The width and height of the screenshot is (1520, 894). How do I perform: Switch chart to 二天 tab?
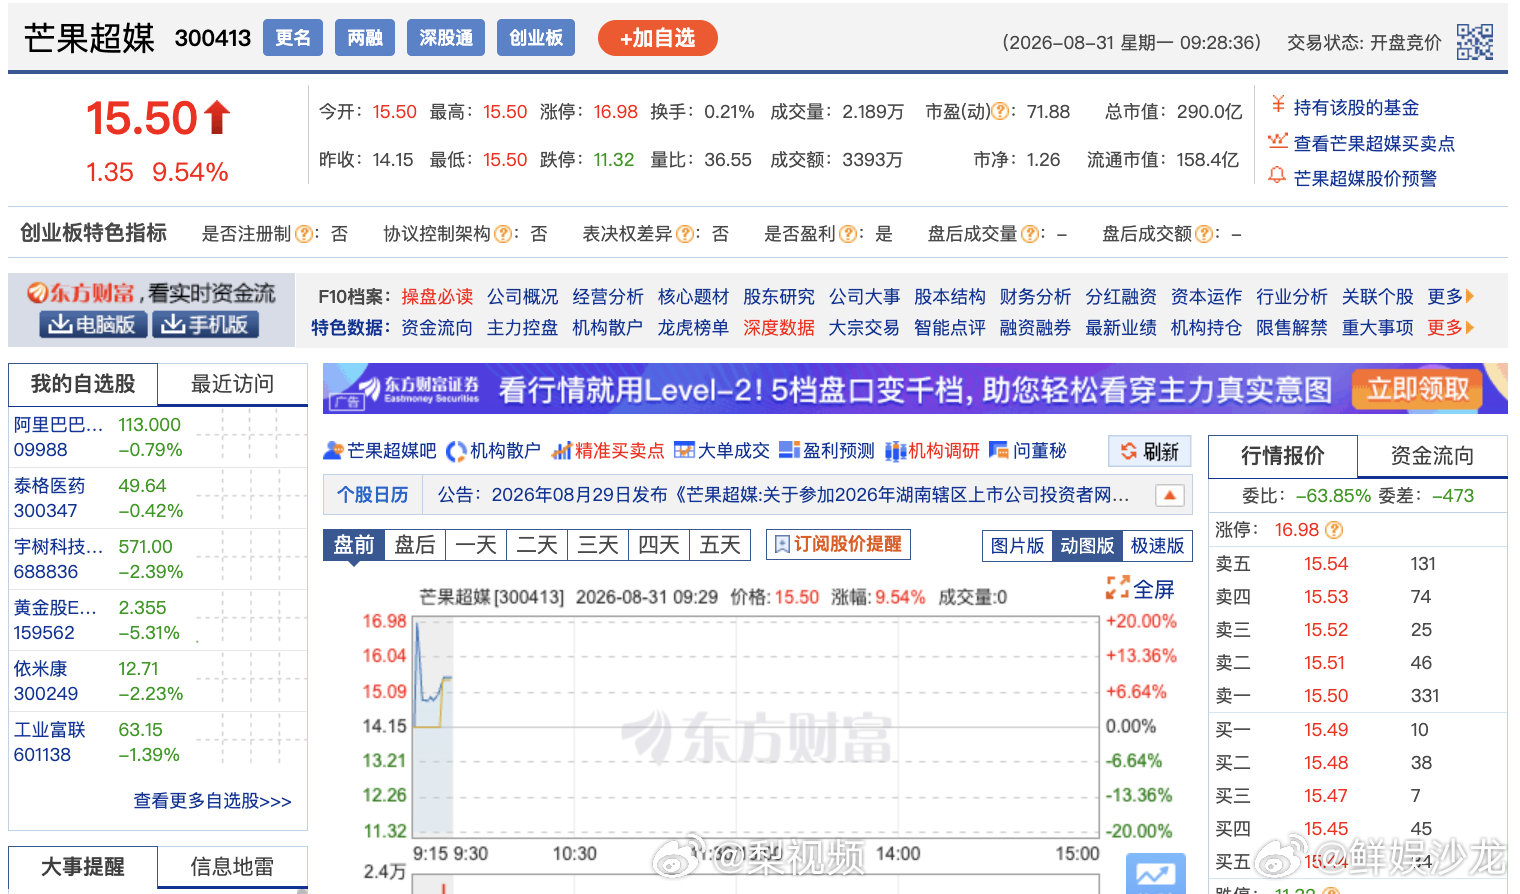pyautogui.click(x=536, y=545)
